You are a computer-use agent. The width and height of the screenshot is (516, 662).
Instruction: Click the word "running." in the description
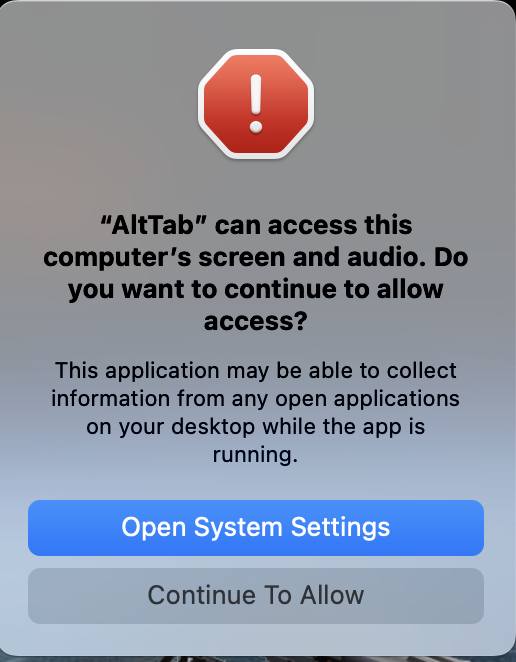click(x=255, y=455)
